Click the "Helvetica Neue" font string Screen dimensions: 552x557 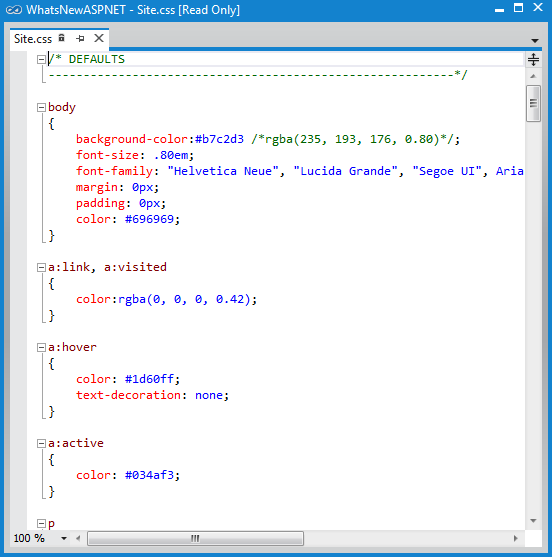tap(223, 171)
